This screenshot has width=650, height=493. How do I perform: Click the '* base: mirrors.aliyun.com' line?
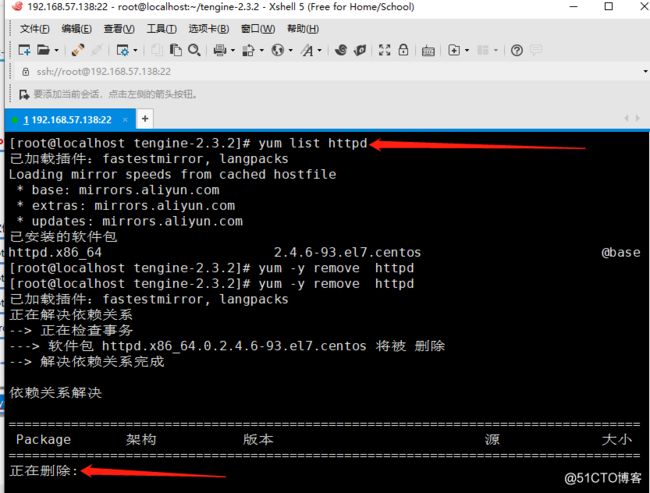click(x=118, y=190)
